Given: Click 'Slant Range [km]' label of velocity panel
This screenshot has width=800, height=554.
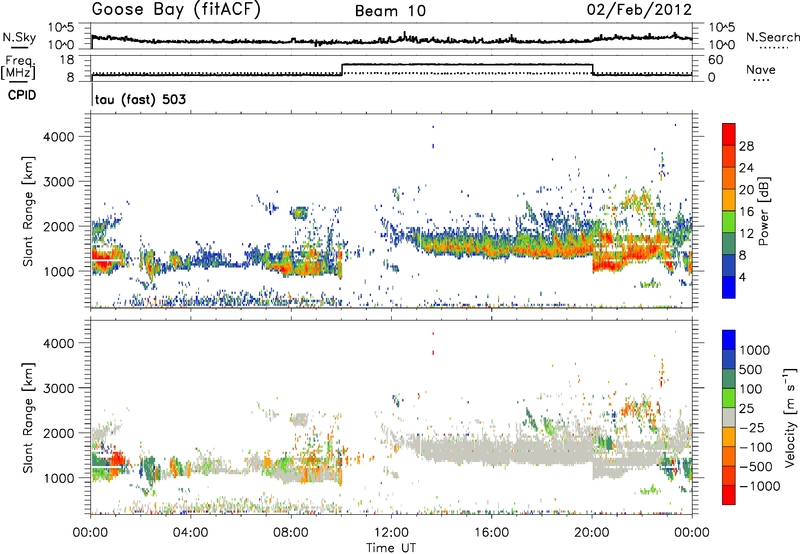Looking at the screenshot, I should pos(28,418).
